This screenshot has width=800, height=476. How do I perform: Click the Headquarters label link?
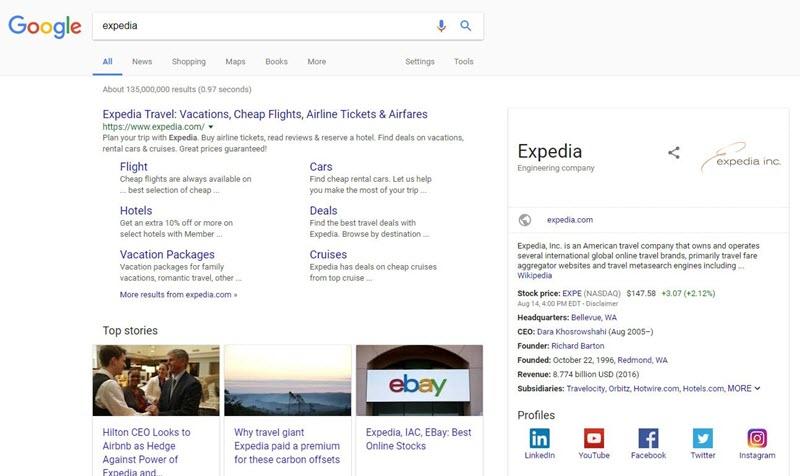coord(543,317)
